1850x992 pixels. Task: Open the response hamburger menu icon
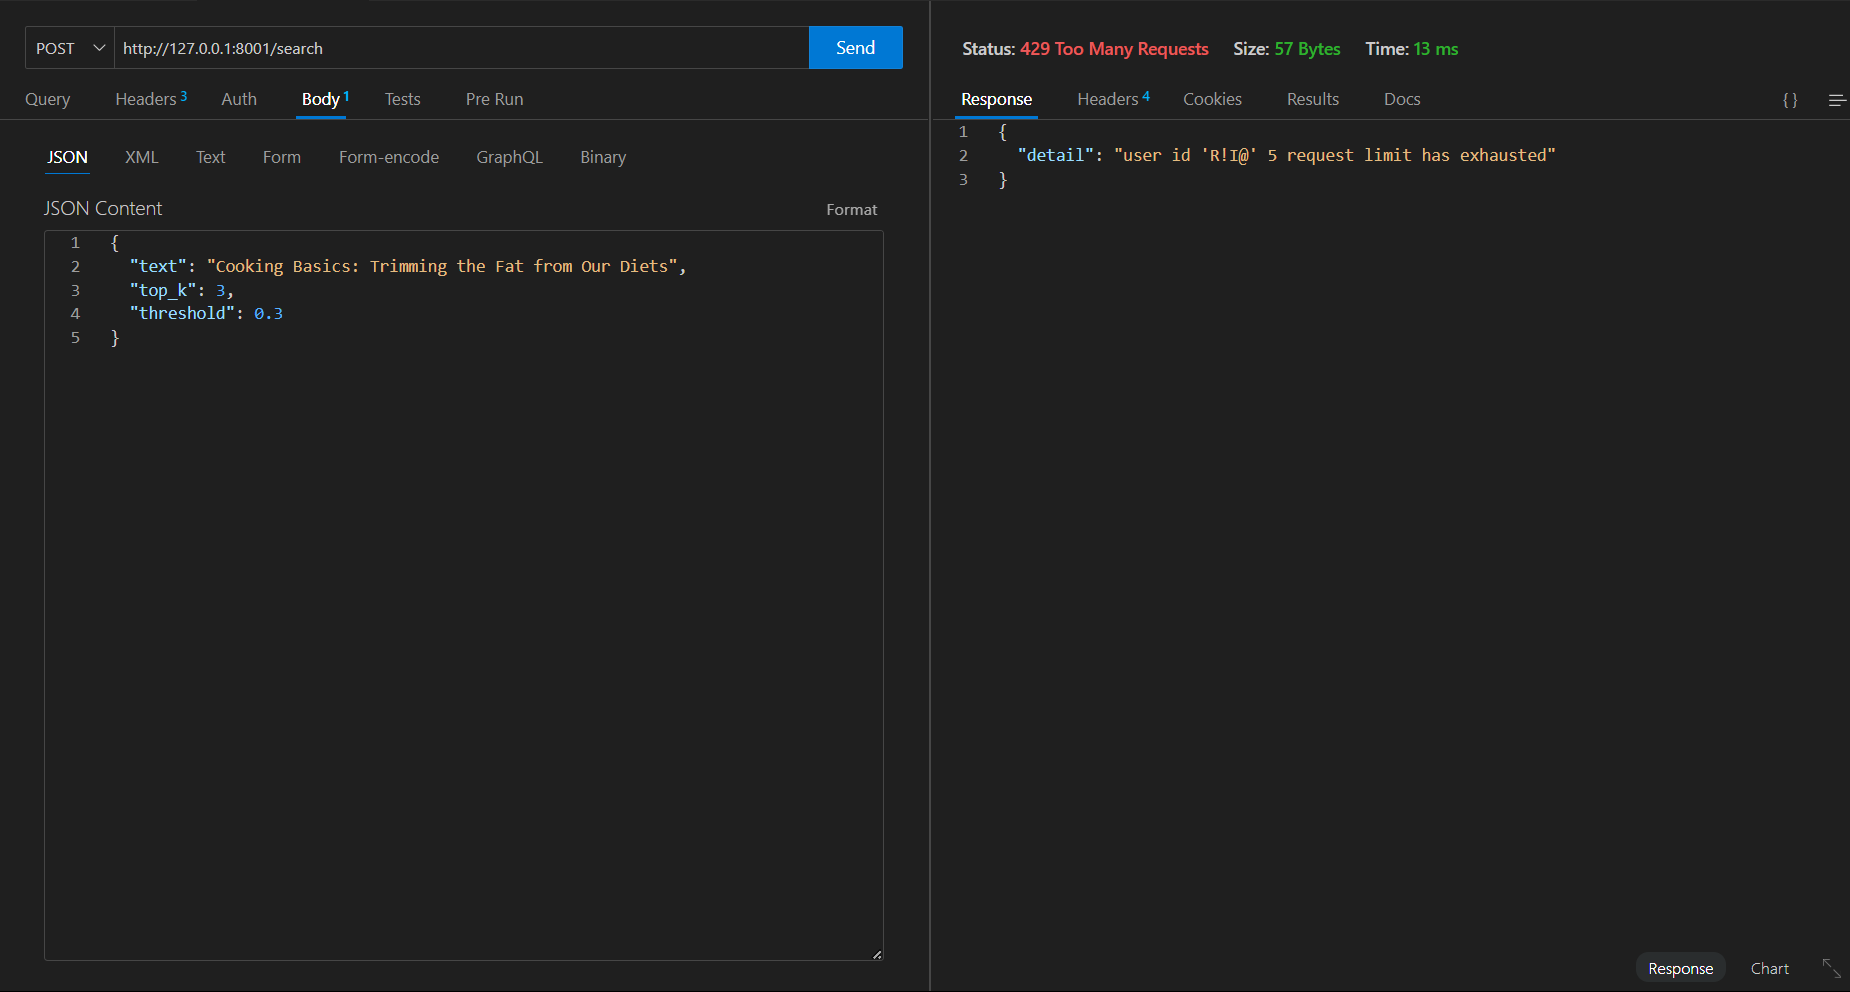(x=1836, y=100)
